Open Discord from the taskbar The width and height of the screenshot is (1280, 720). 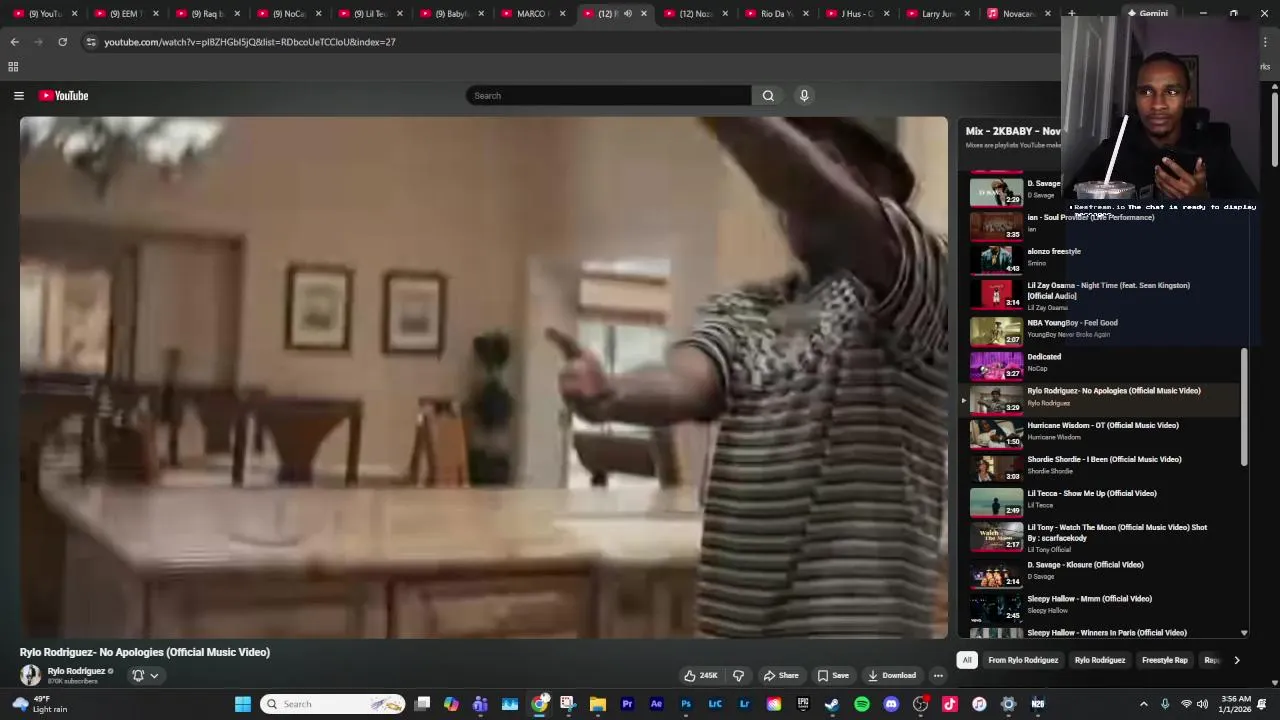click(x=891, y=704)
